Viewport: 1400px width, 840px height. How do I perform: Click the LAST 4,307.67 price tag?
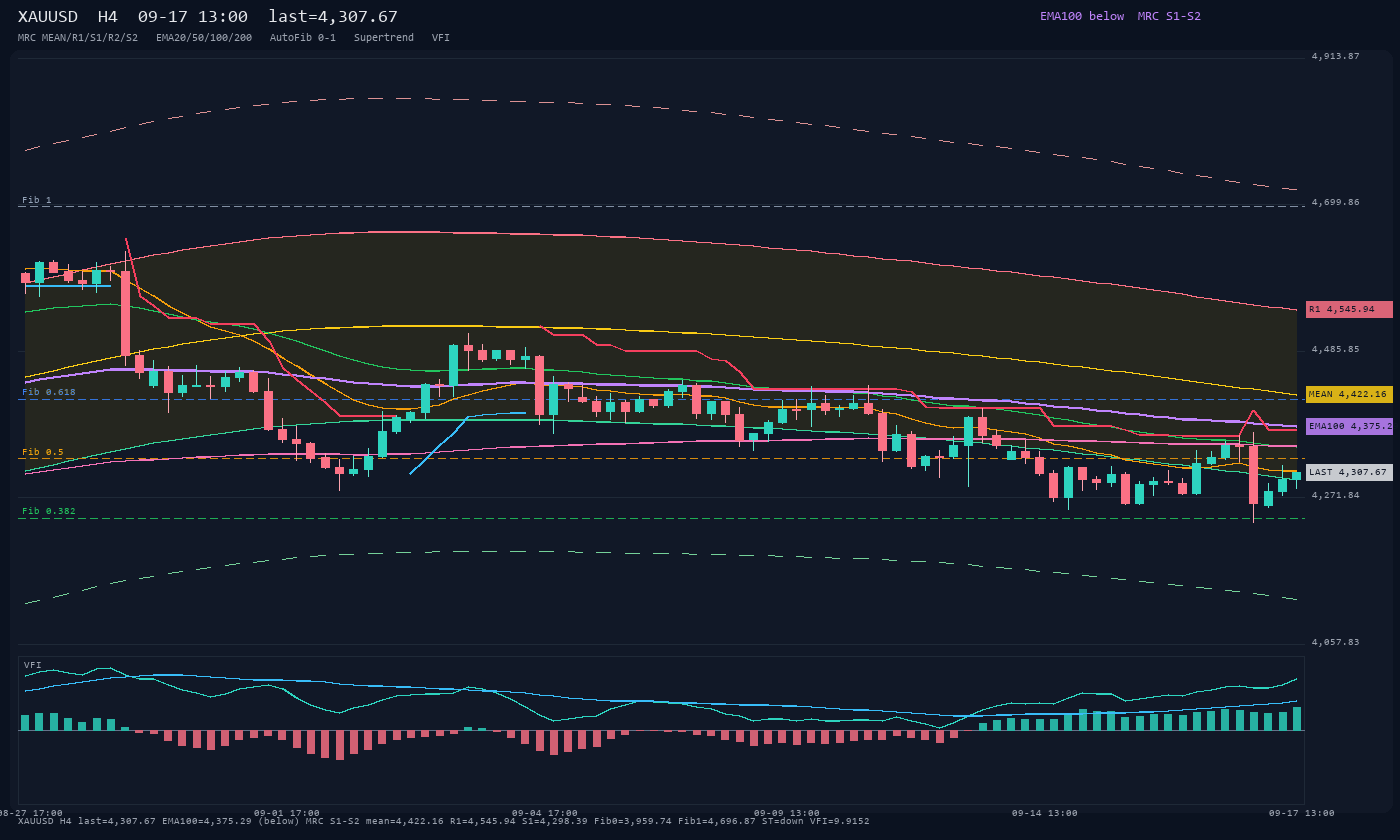tap(1349, 472)
